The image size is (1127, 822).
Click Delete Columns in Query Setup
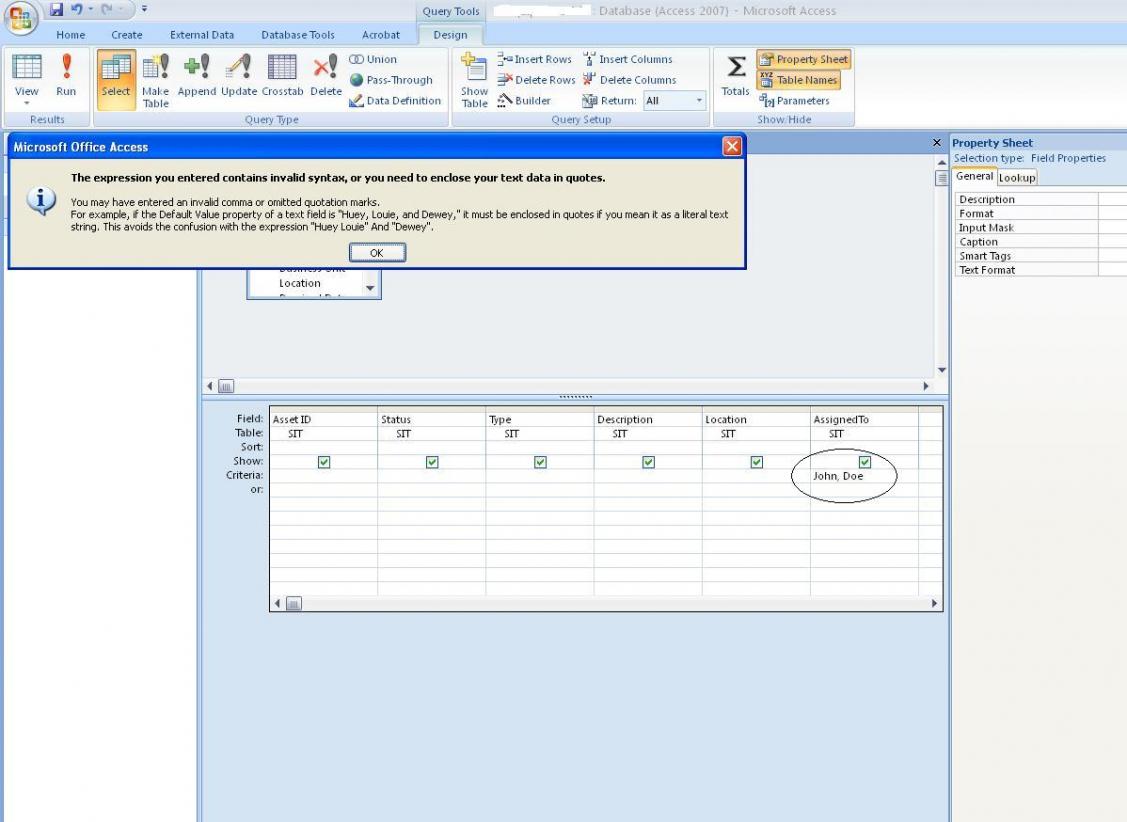630,80
